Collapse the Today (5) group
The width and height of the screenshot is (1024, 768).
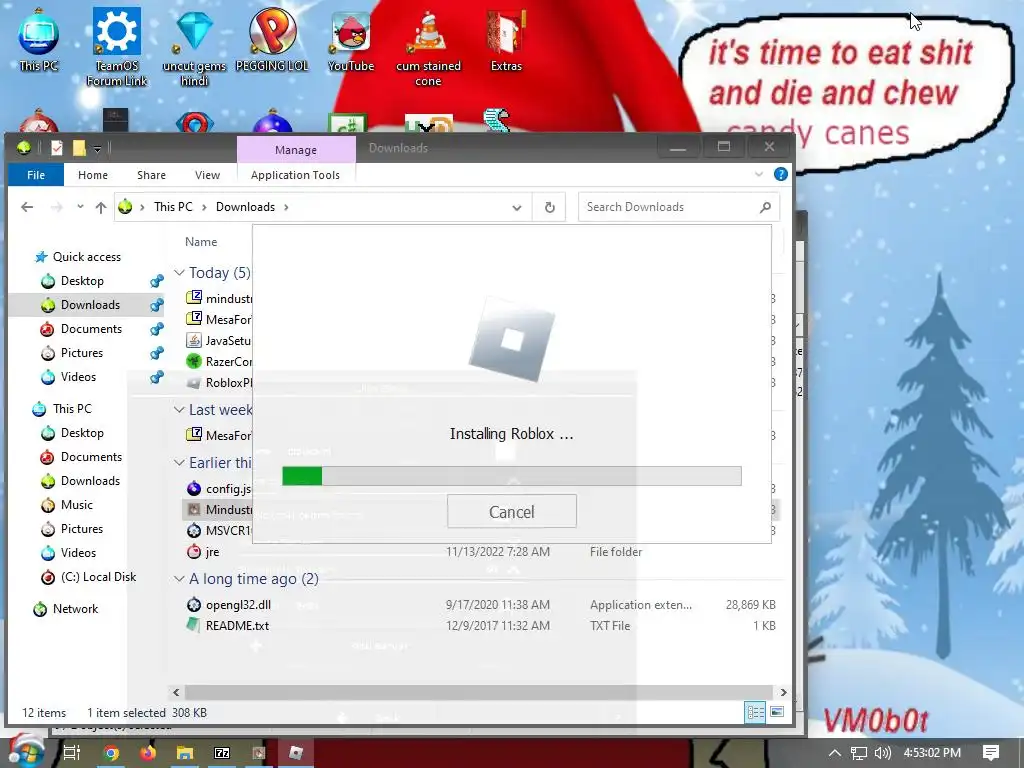(x=179, y=272)
